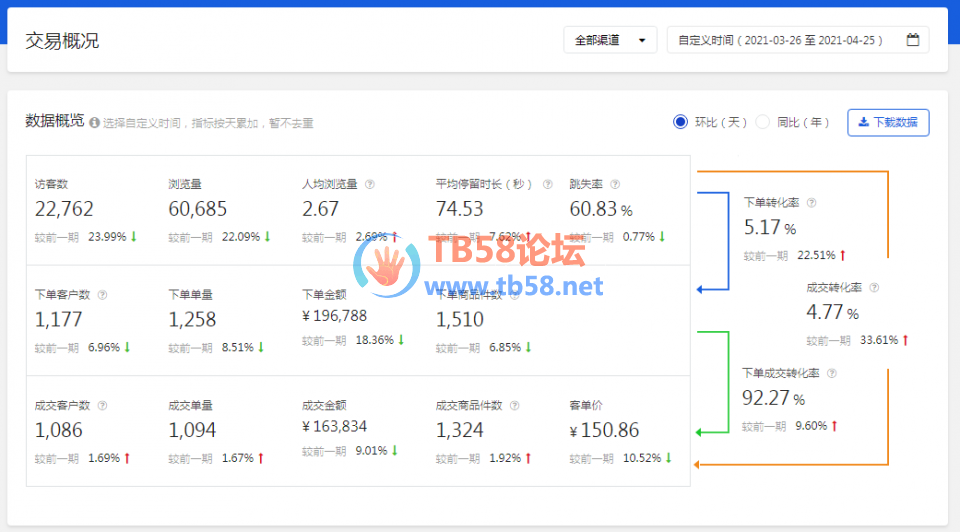Click the 成交商品件数 help icon
The width and height of the screenshot is (960, 532).
tap(514, 406)
